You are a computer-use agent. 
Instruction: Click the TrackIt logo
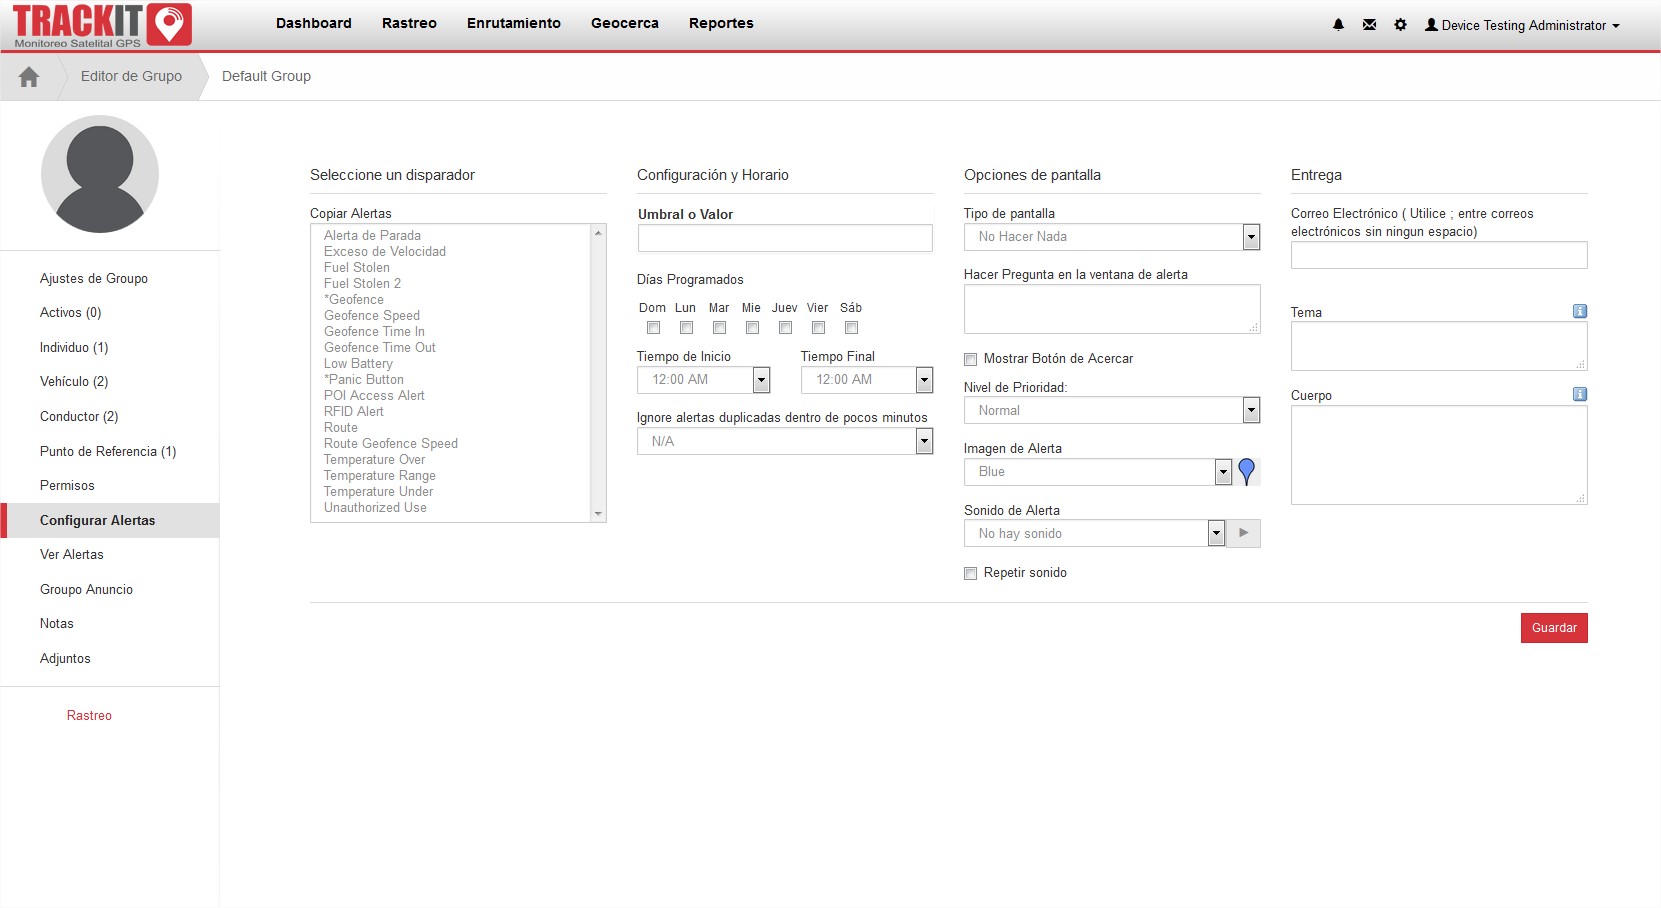click(x=102, y=26)
